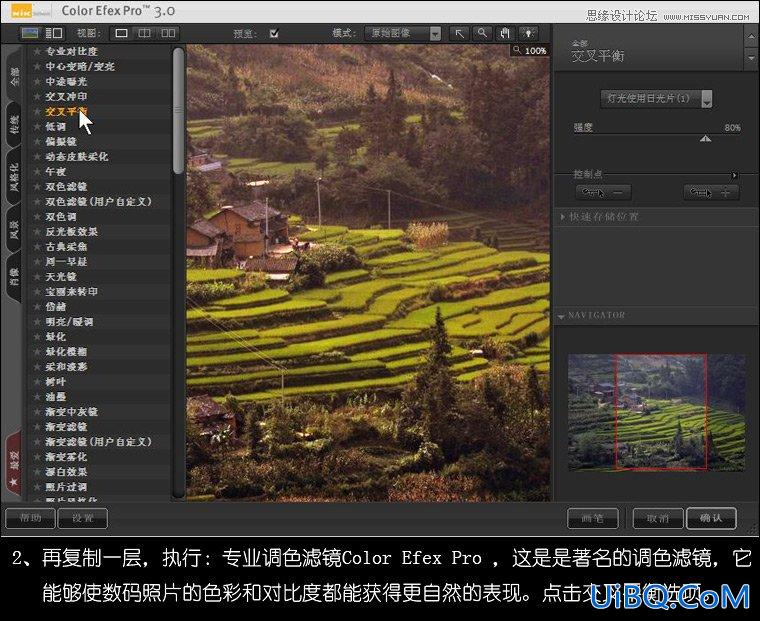Image resolution: width=760 pixels, height=621 pixels.
Task: Toggle favorite star for 渐变雾化
Action: pyautogui.click(x=37, y=457)
